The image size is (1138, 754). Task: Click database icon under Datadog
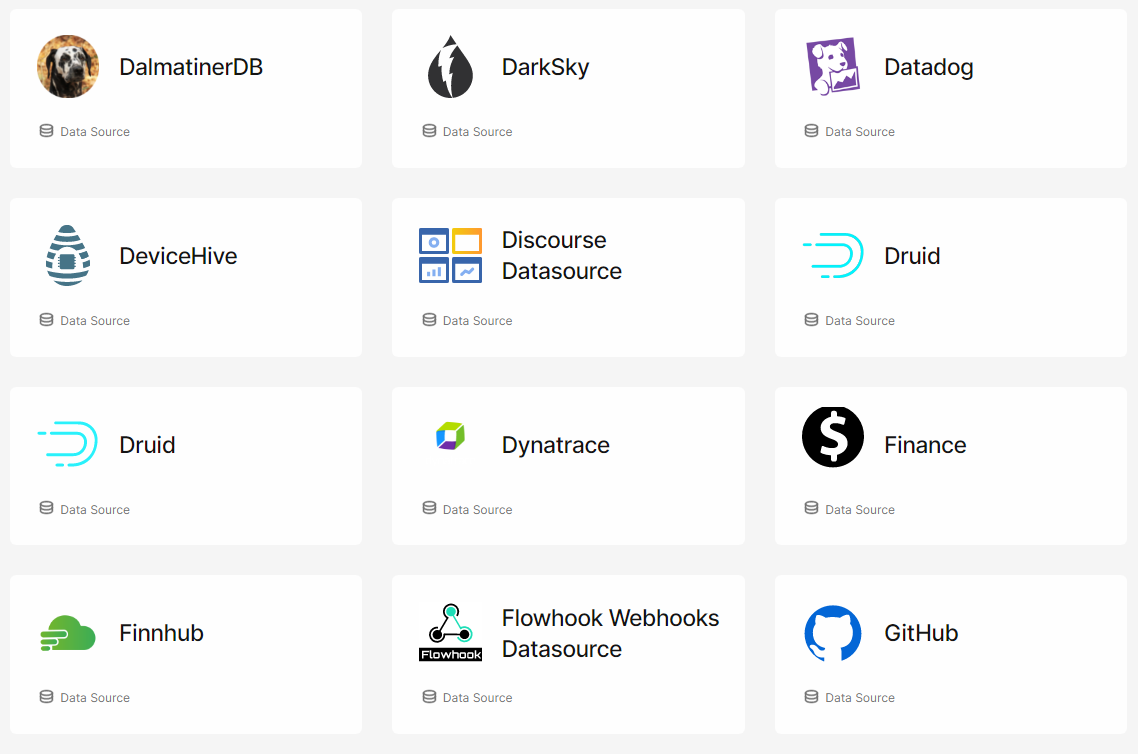point(811,131)
